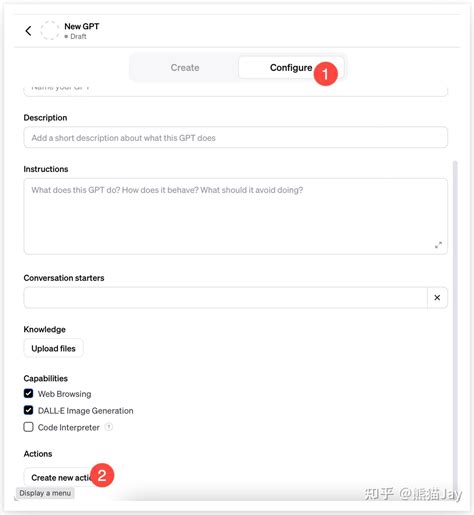Viewport: 474px width, 515px height.
Task: Click red annotation marker number 1
Action: 325,74
